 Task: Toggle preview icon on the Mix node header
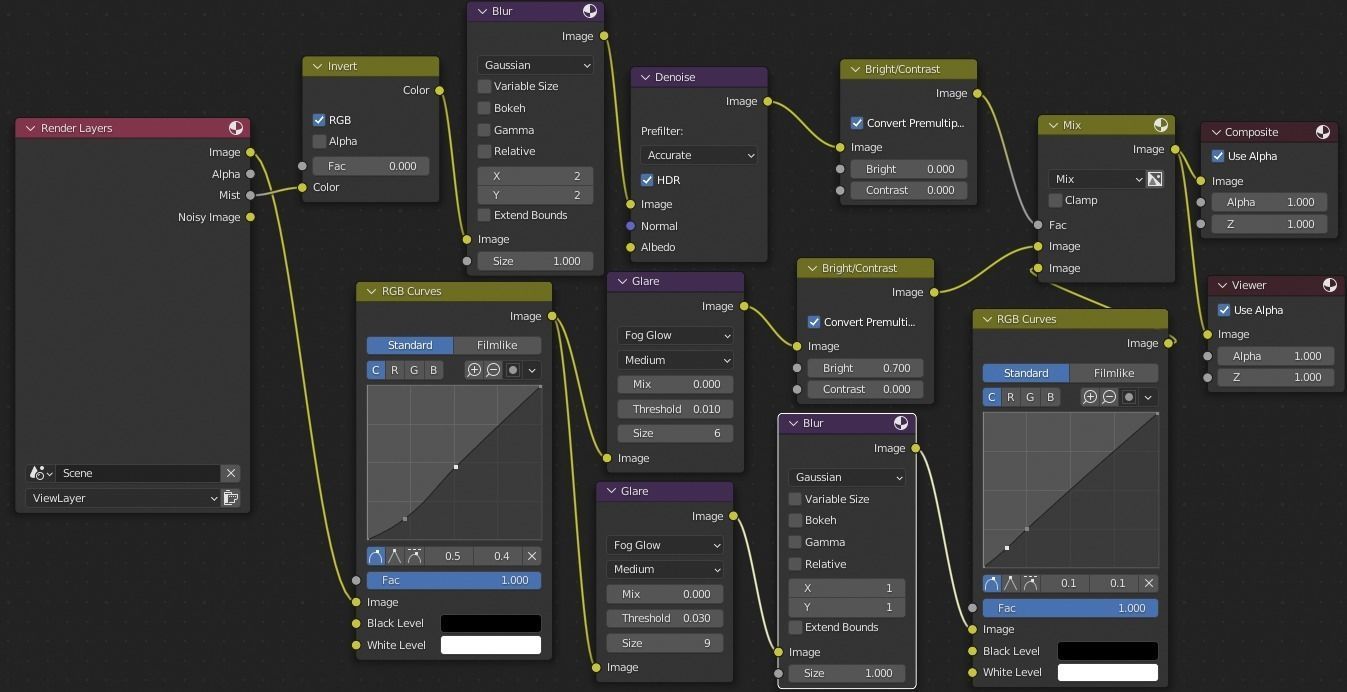tap(1161, 125)
